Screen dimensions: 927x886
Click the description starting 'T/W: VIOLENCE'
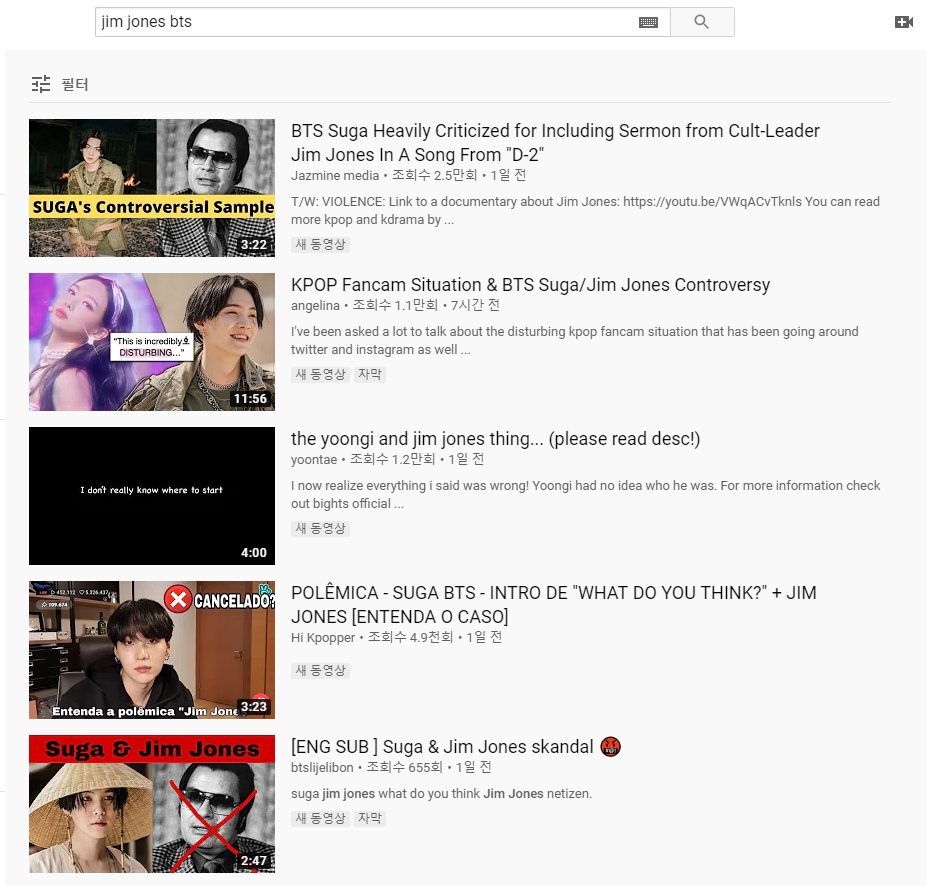click(585, 210)
